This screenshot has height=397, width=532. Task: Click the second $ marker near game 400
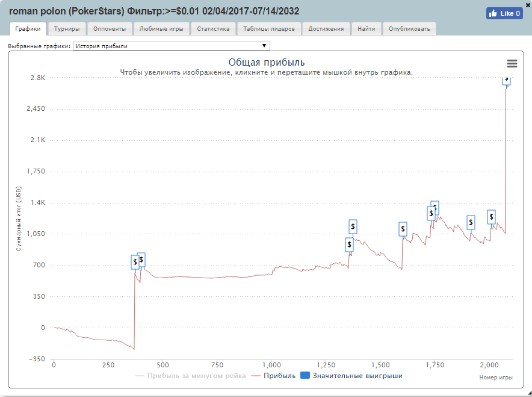click(141, 260)
